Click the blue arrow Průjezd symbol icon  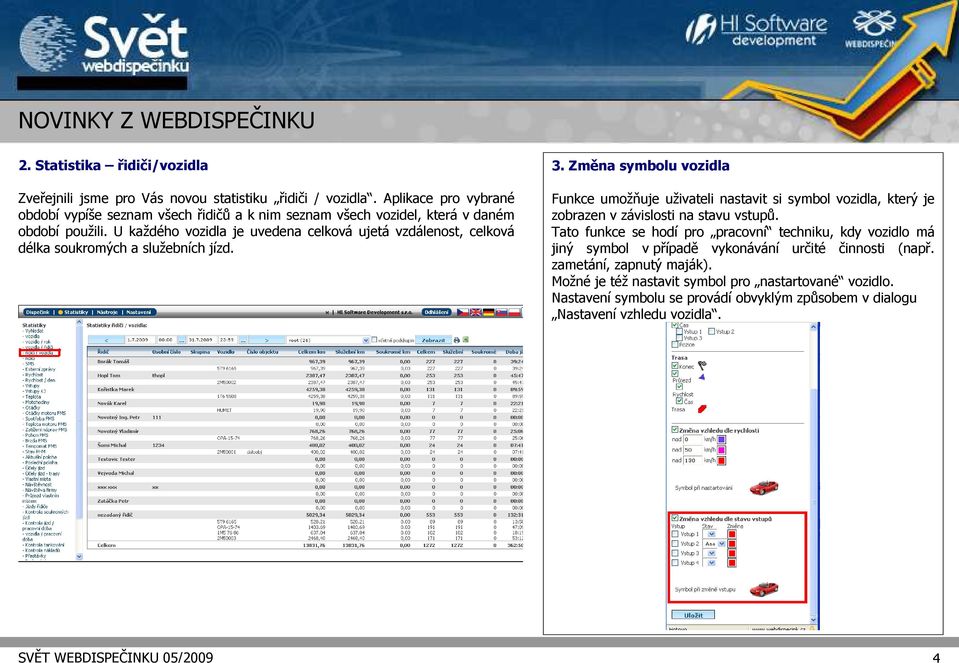click(x=702, y=377)
